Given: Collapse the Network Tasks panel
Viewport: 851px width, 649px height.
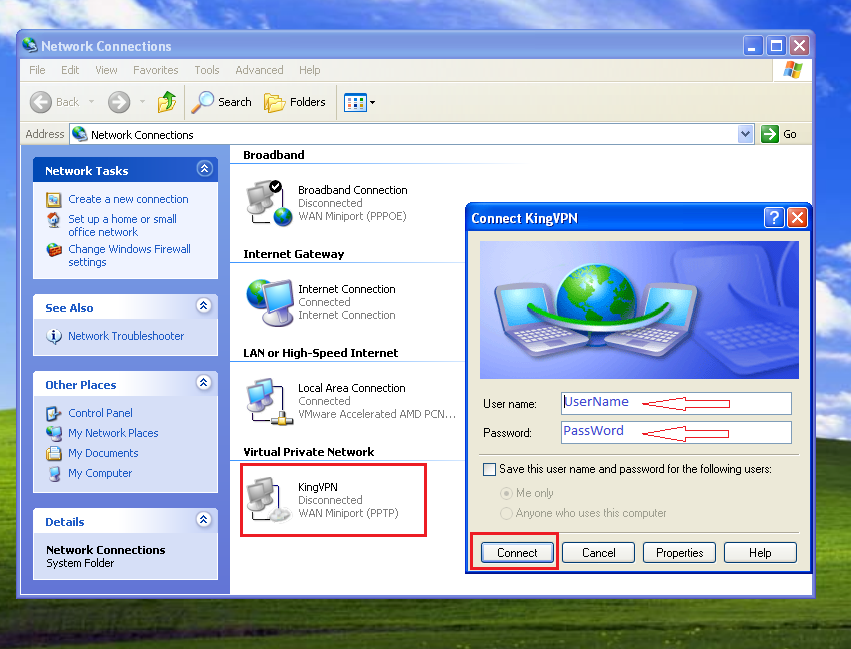Looking at the screenshot, I should (x=204, y=169).
